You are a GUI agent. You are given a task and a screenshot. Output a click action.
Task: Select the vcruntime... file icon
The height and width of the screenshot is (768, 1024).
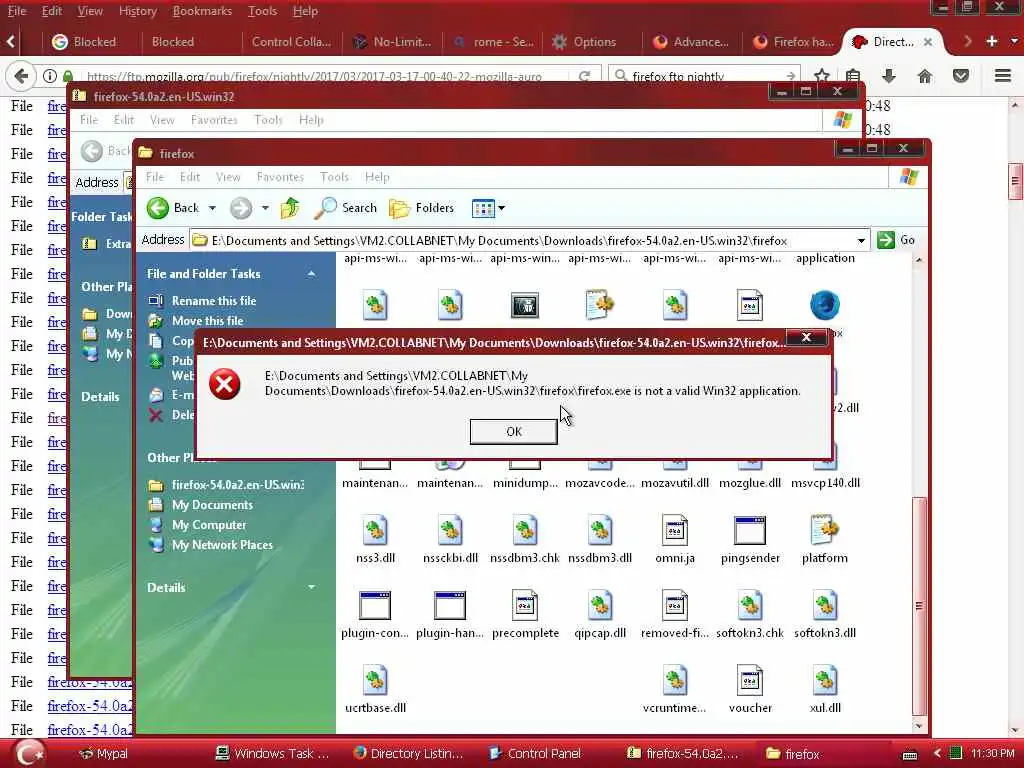(675, 680)
